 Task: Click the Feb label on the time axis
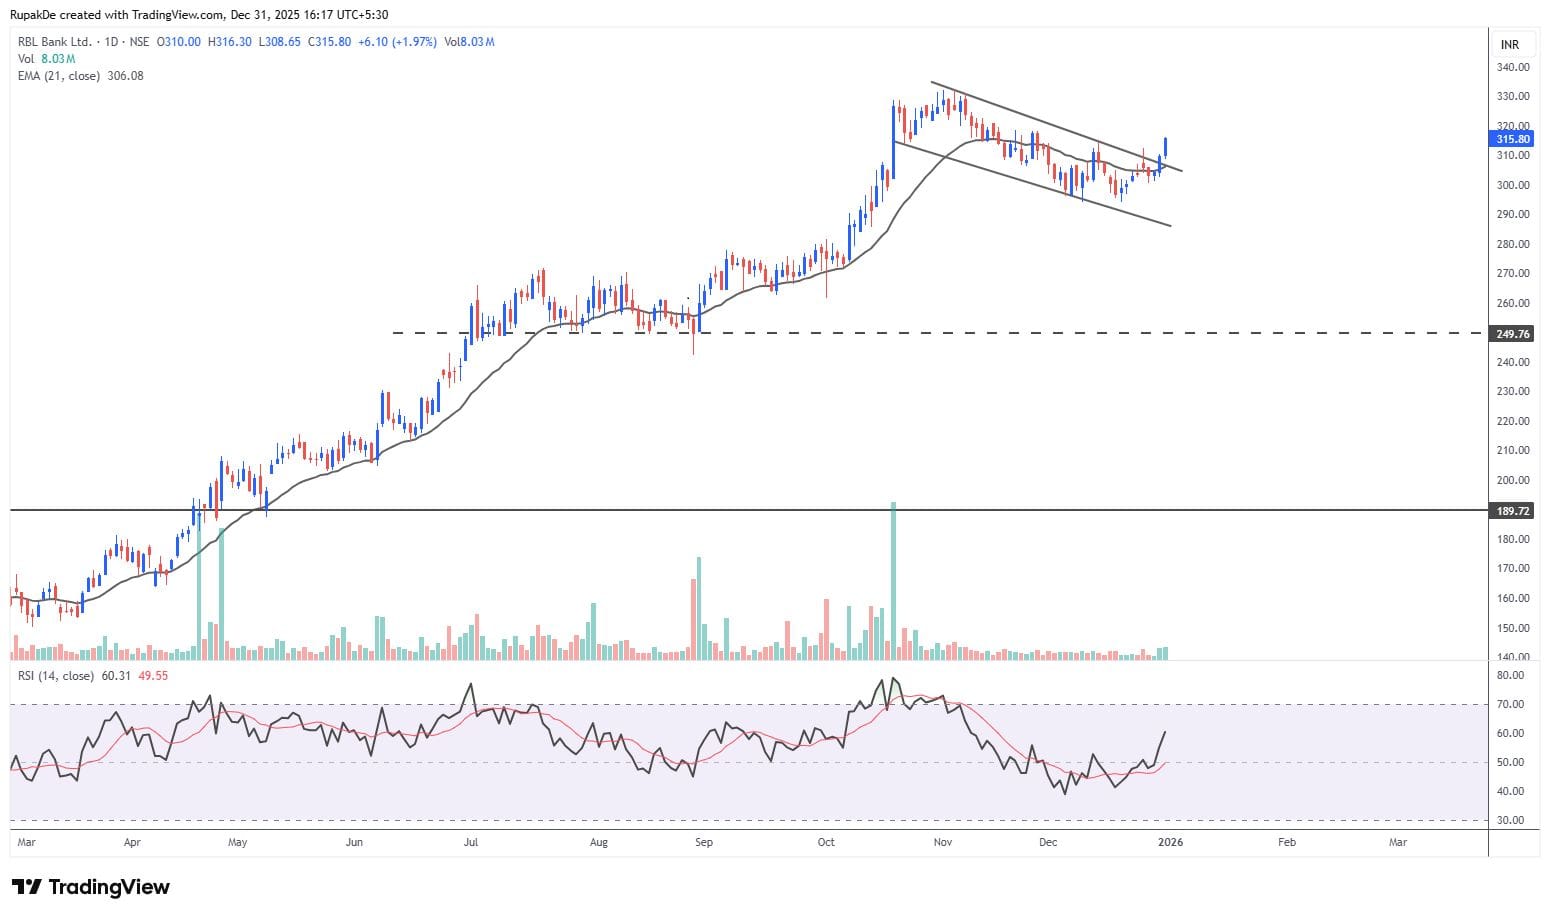coord(1287,843)
